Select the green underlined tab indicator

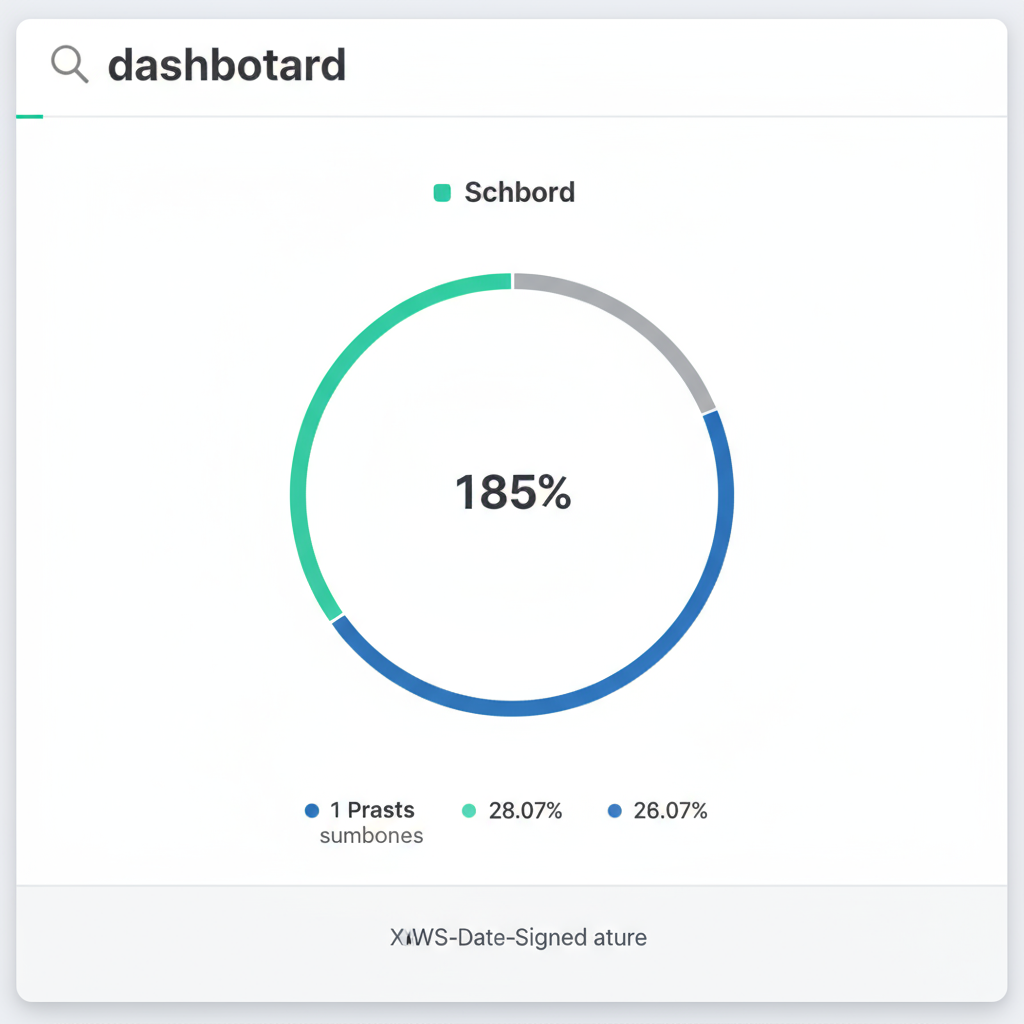30,117
